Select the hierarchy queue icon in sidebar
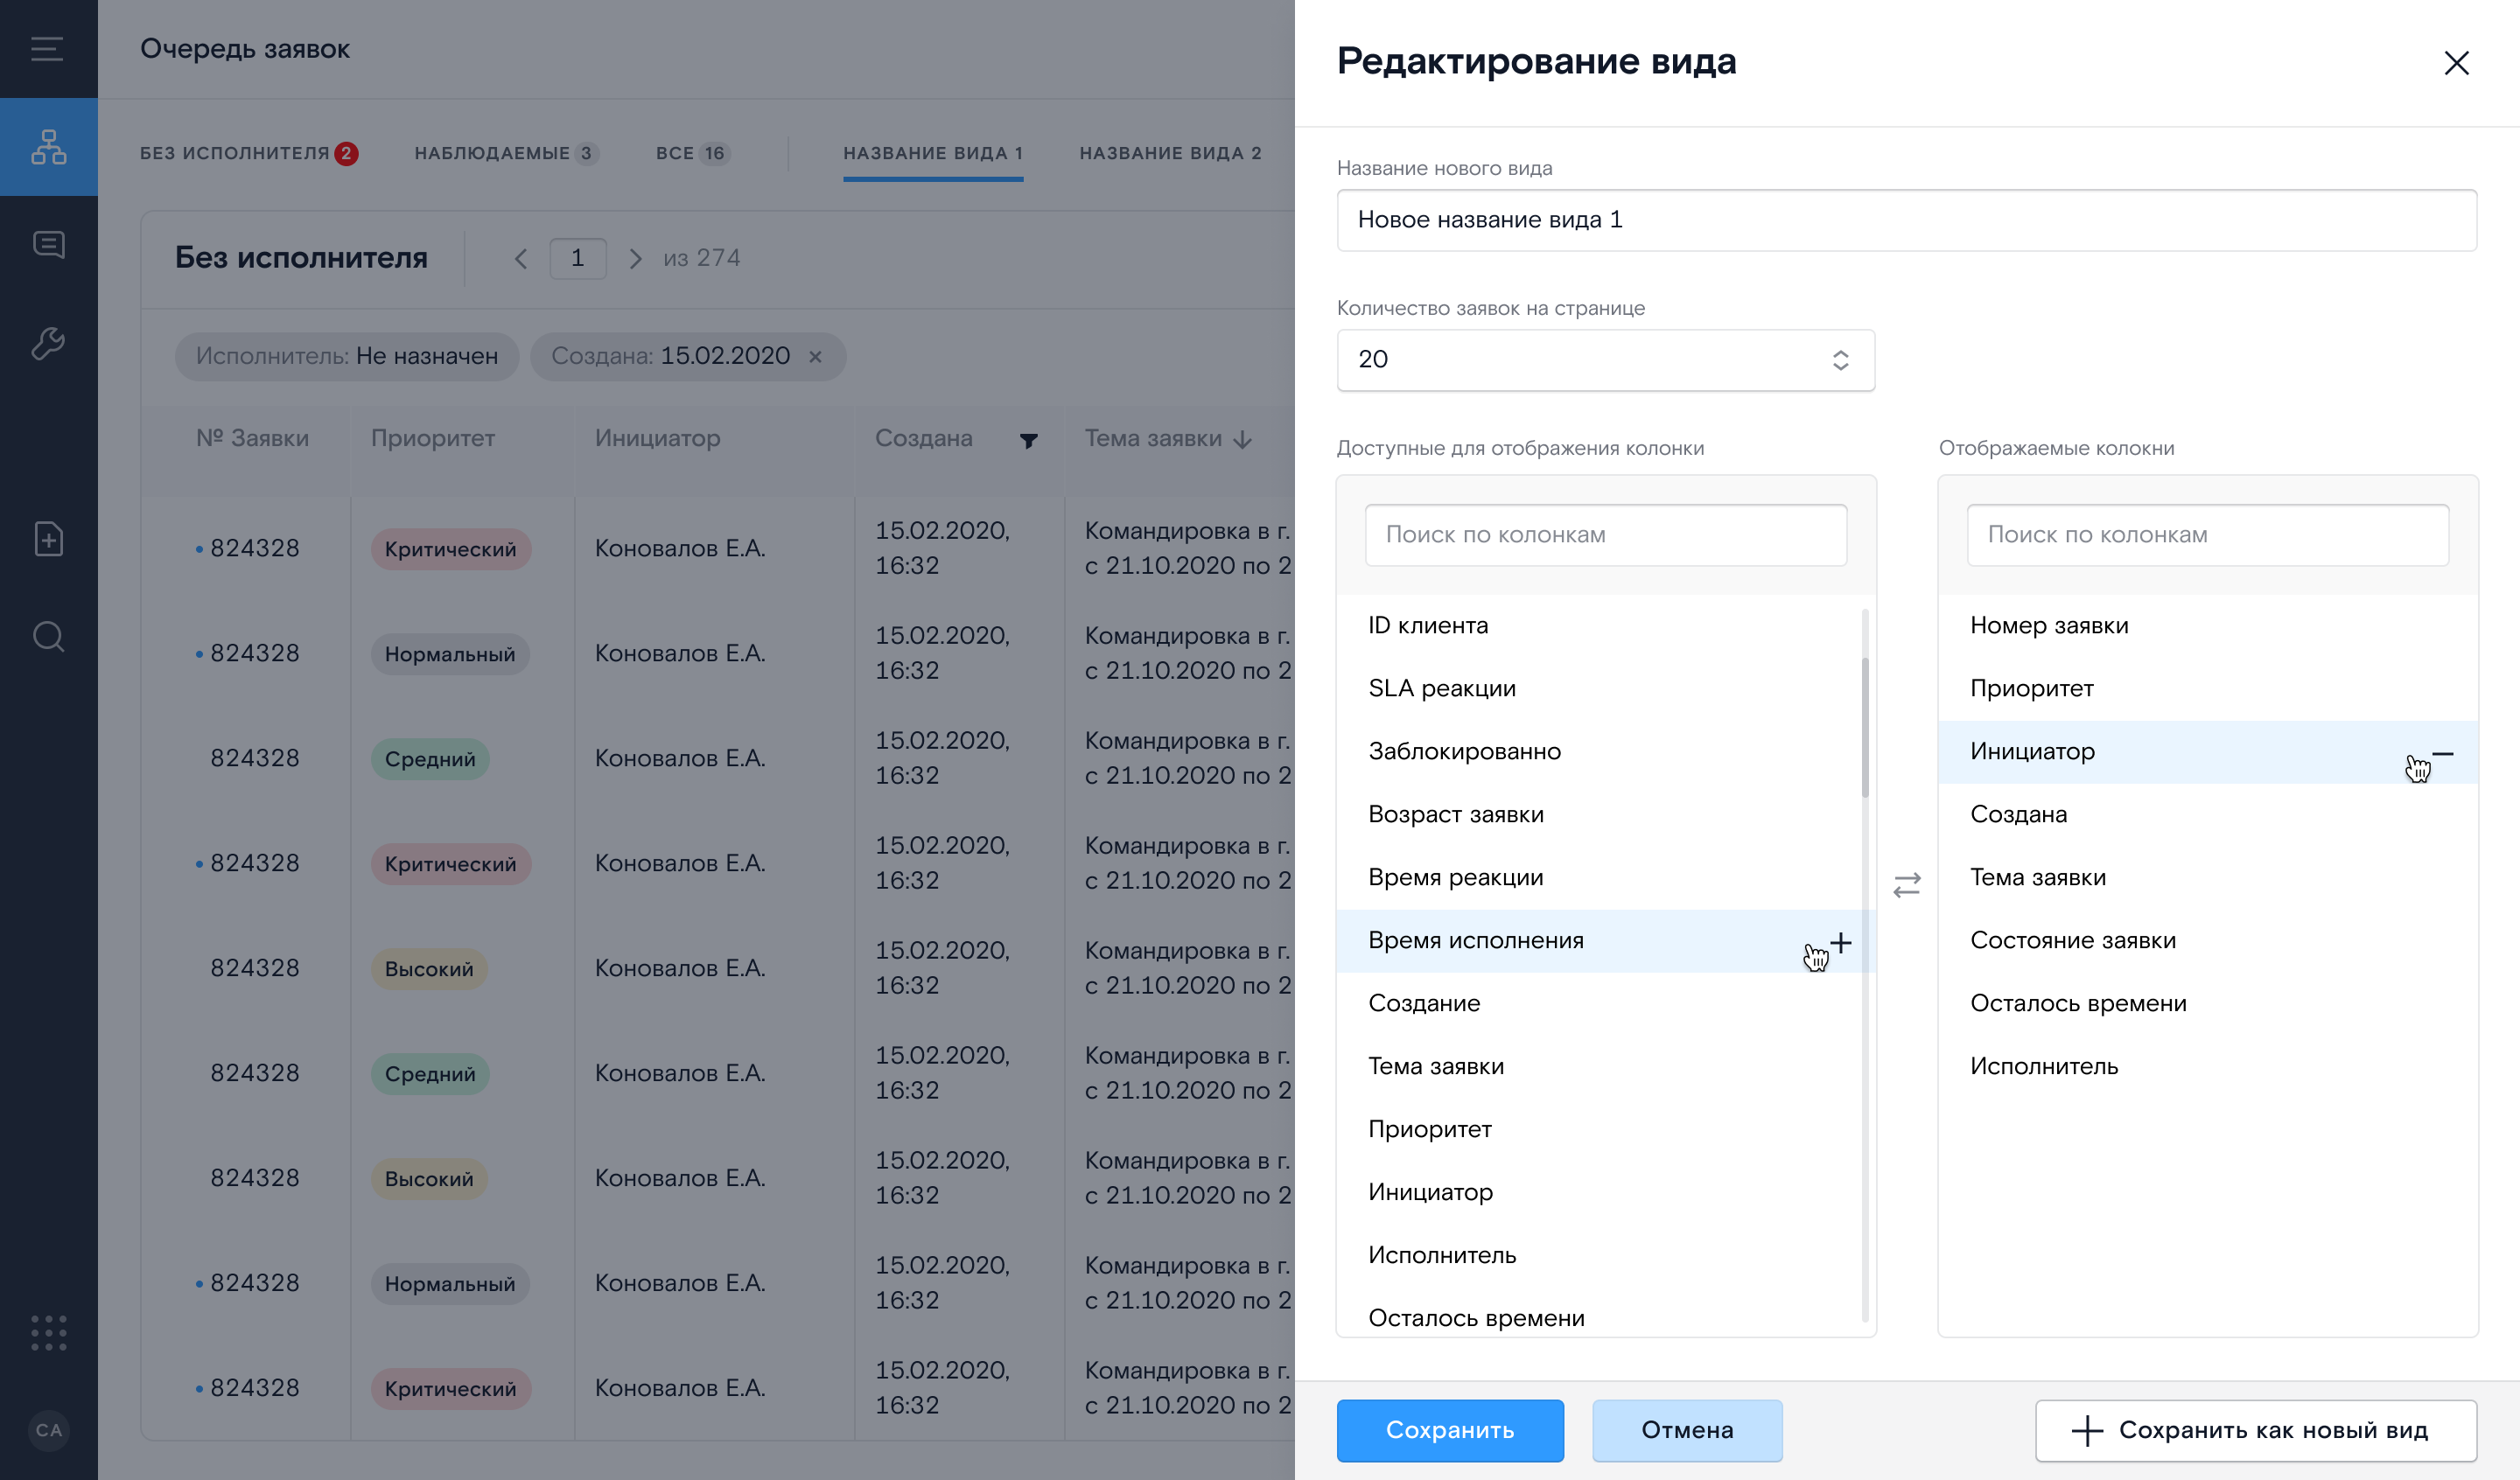Image resolution: width=2520 pixels, height=1480 pixels. click(48, 147)
